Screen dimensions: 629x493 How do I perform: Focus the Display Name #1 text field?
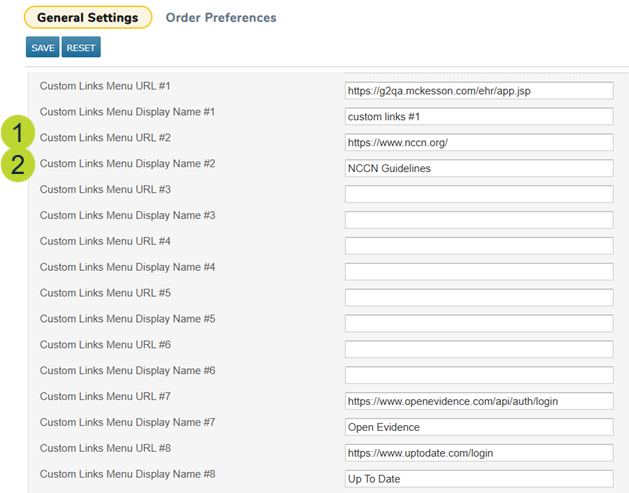(478, 116)
